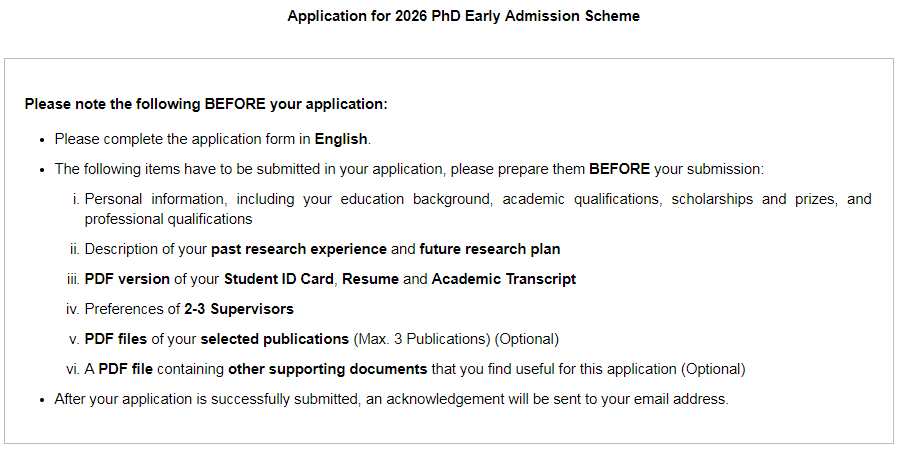Click the '(Max. 3 Publications)' text
898x451 pixels.
(x=422, y=339)
